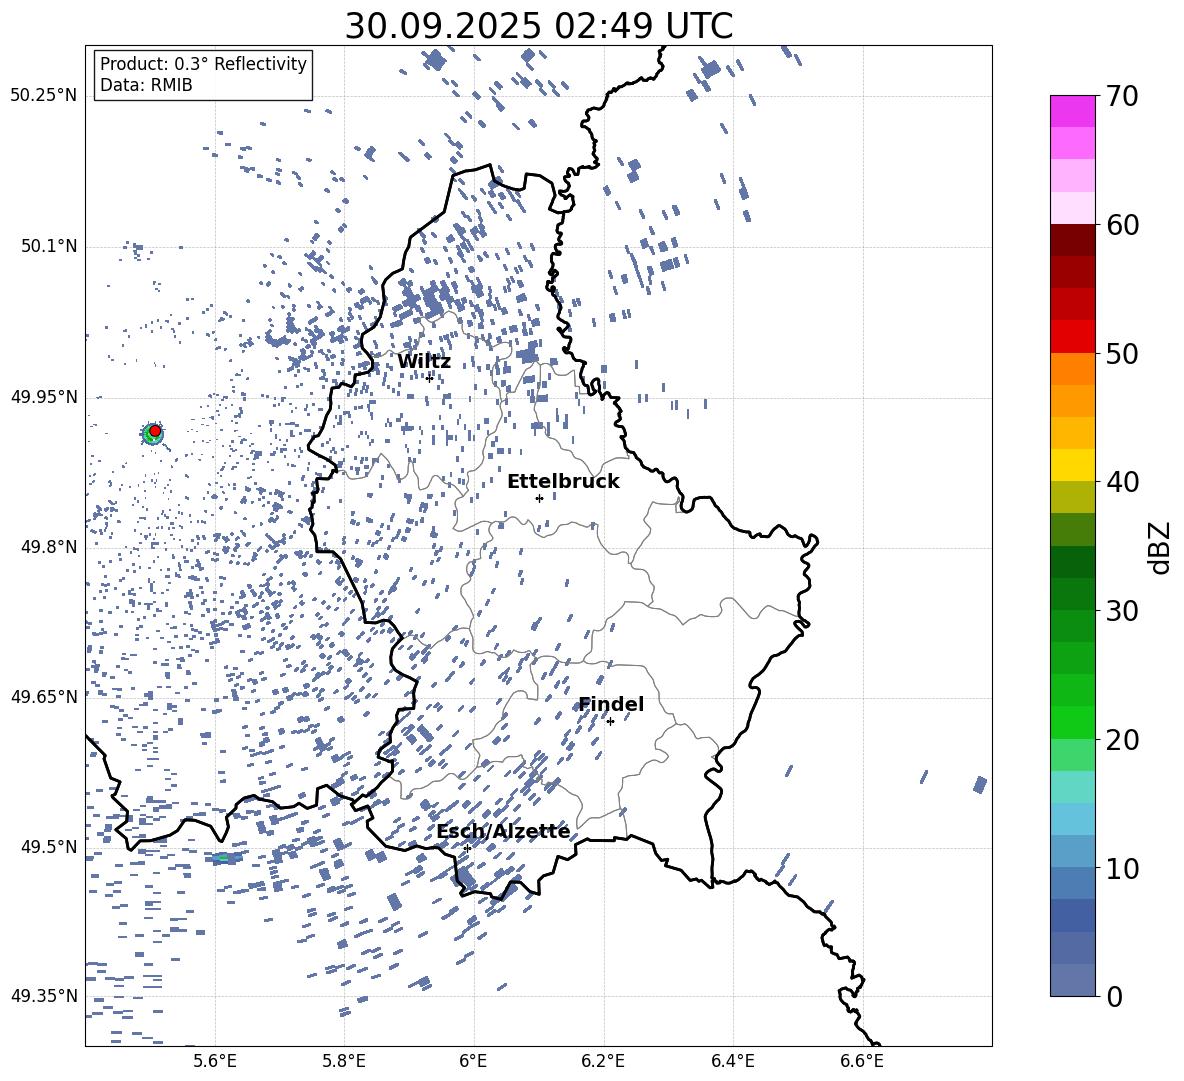Click the colorbar tick label 30

click(1122, 611)
